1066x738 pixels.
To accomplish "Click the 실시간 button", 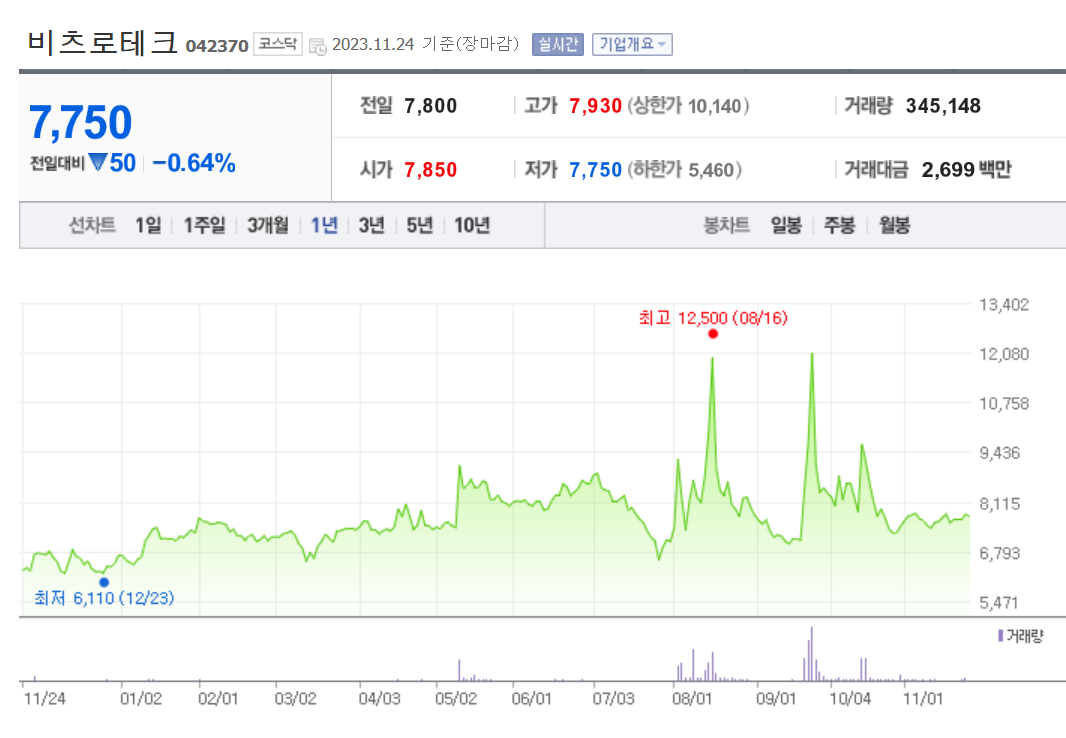I will coord(557,44).
